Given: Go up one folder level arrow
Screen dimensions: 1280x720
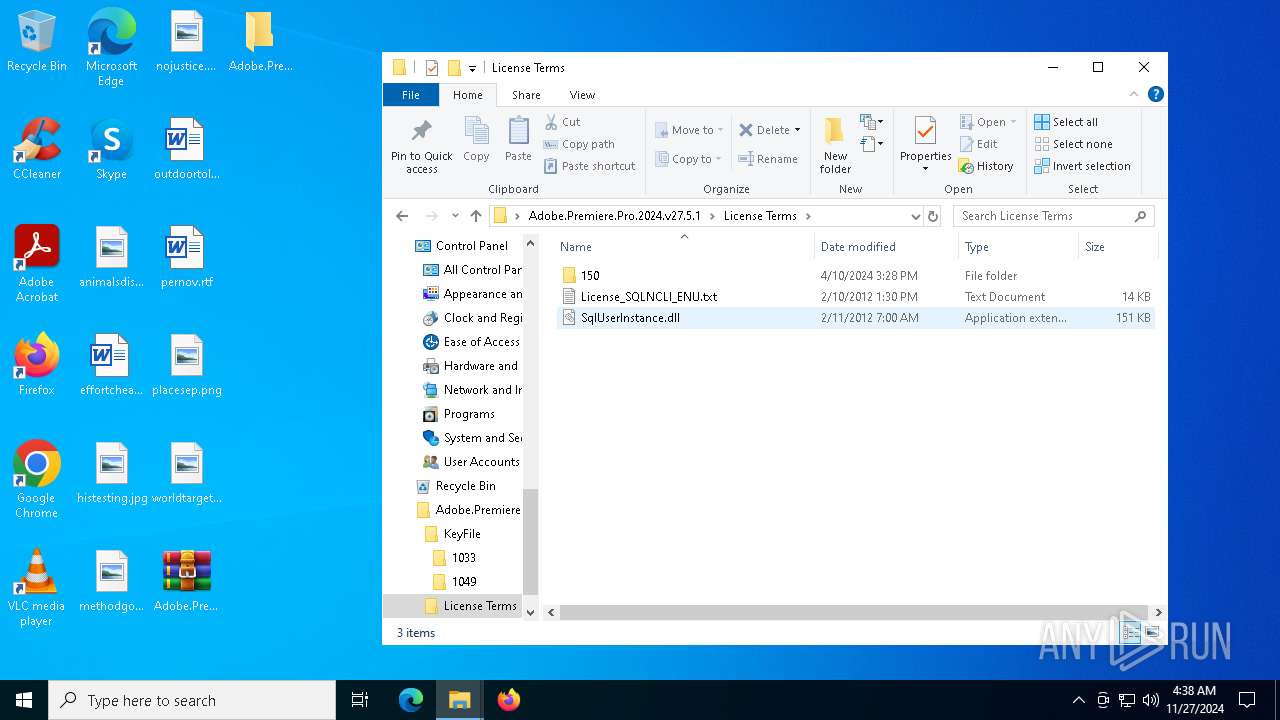Looking at the screenshot, I should [x=476, y=216].
